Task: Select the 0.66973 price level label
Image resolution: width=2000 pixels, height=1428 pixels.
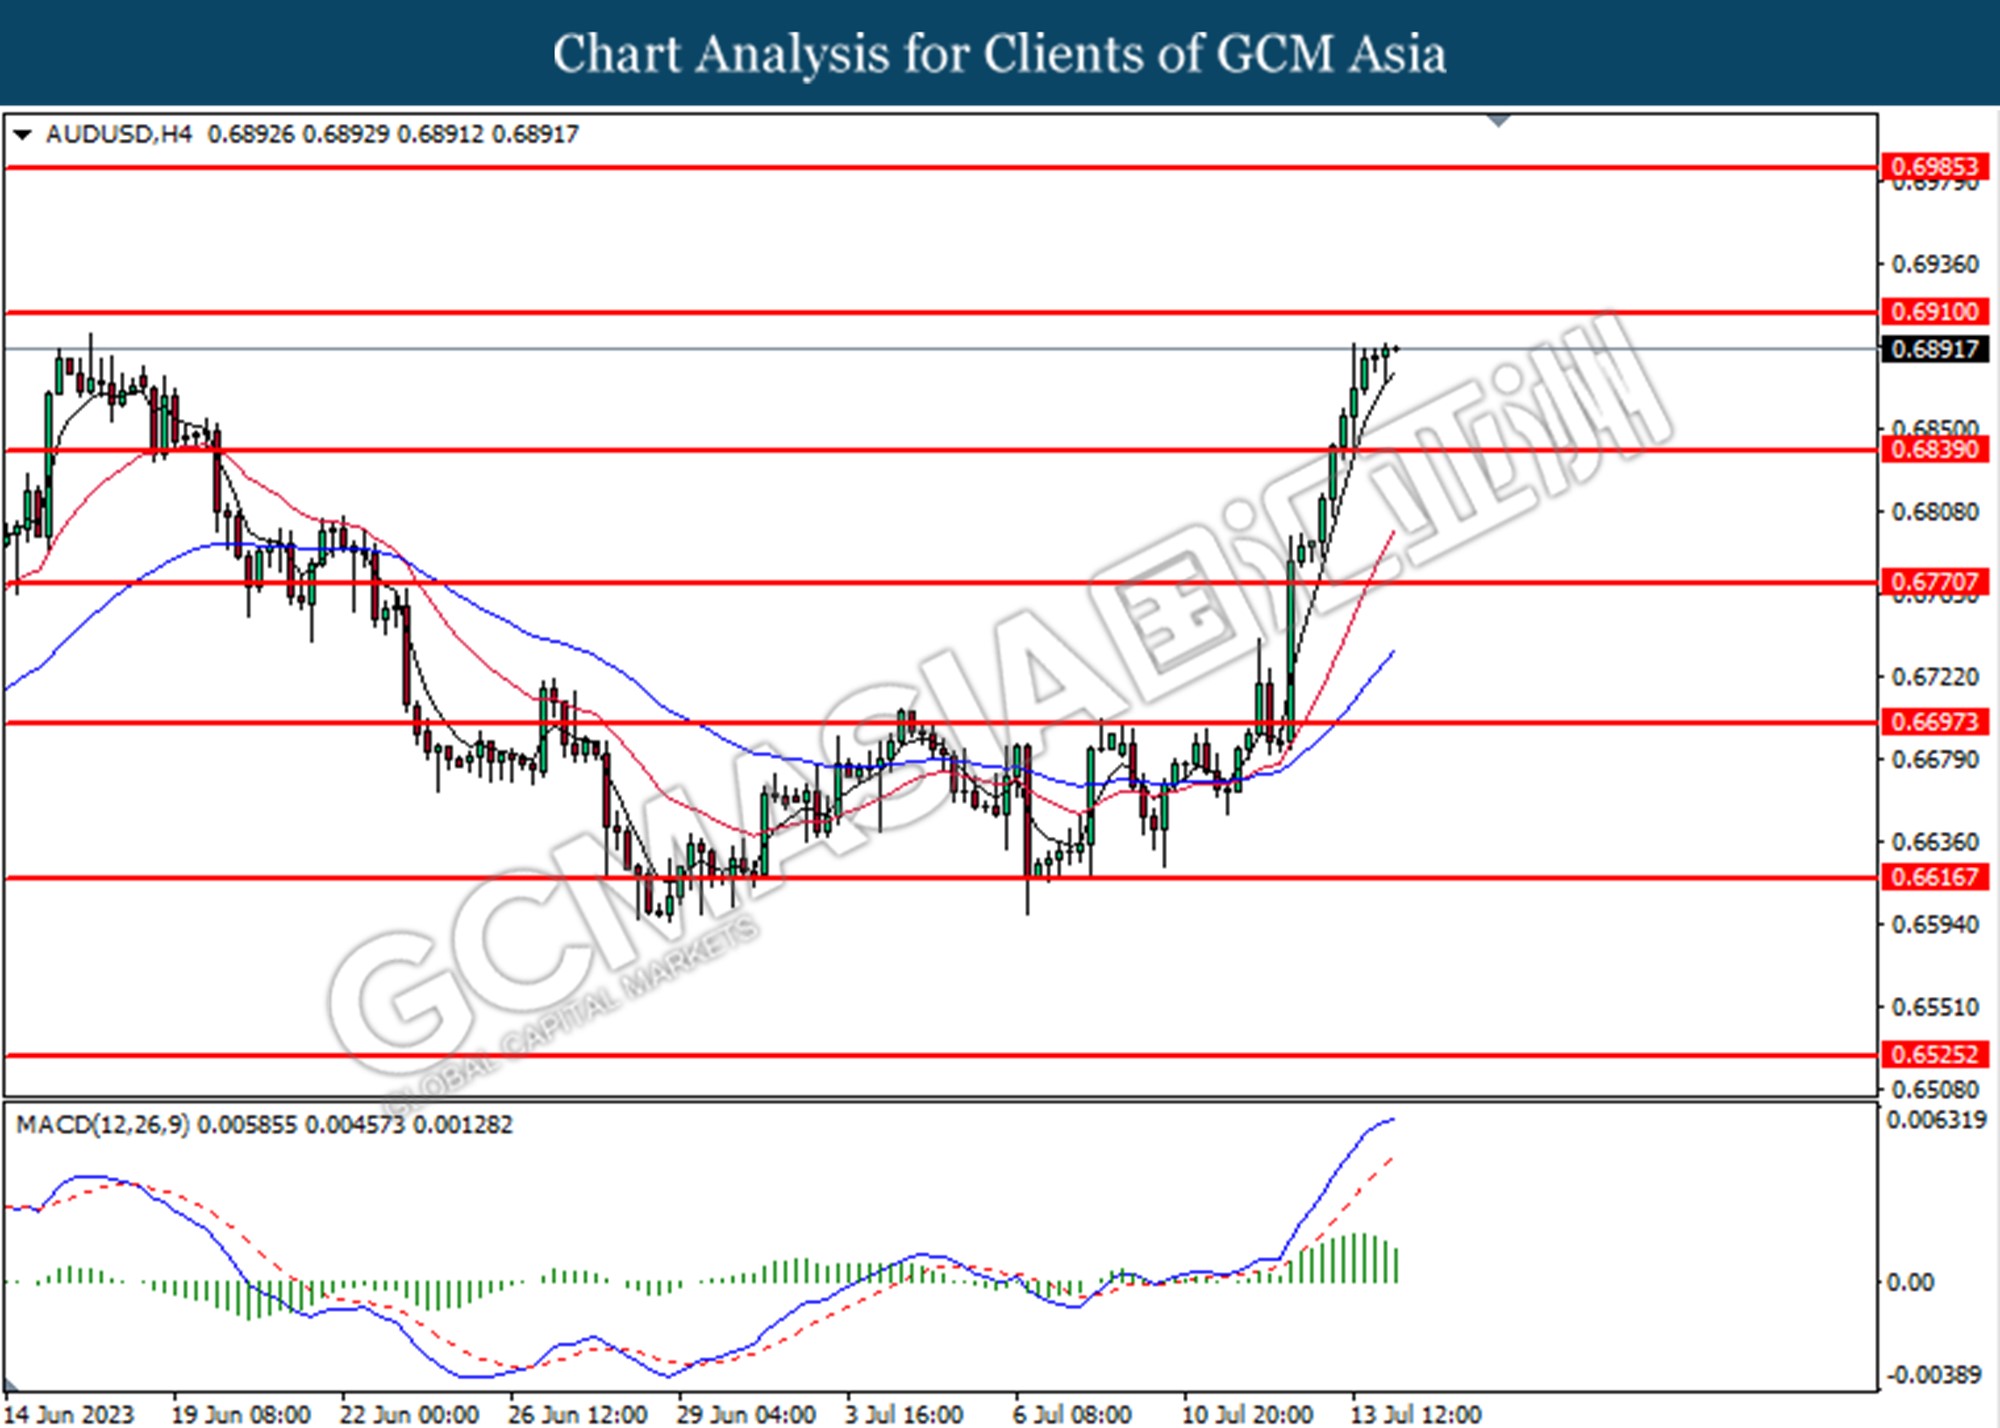Action: point(1935,722)
